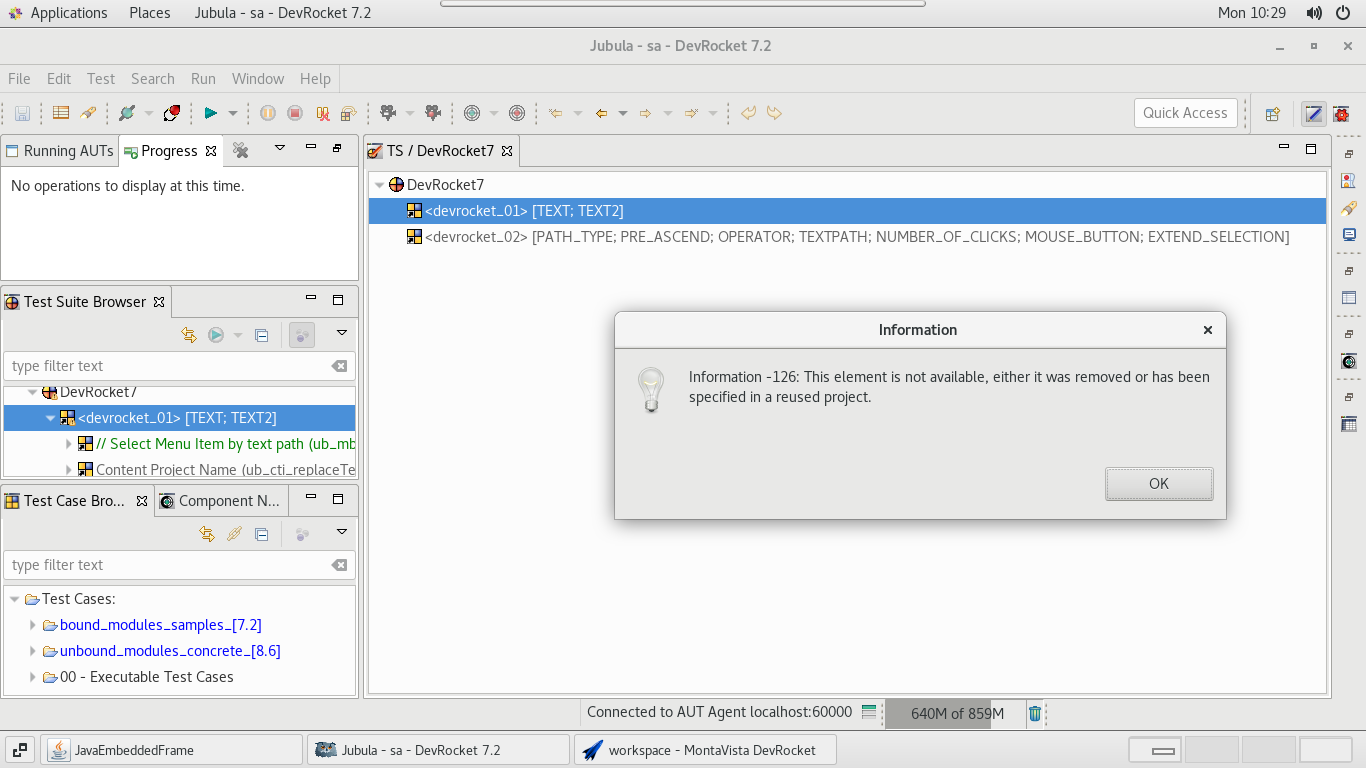Click OK in Information dialog
This screenshot has height=768, width=1366.
pyautogui.click(x=1159, y=483)
